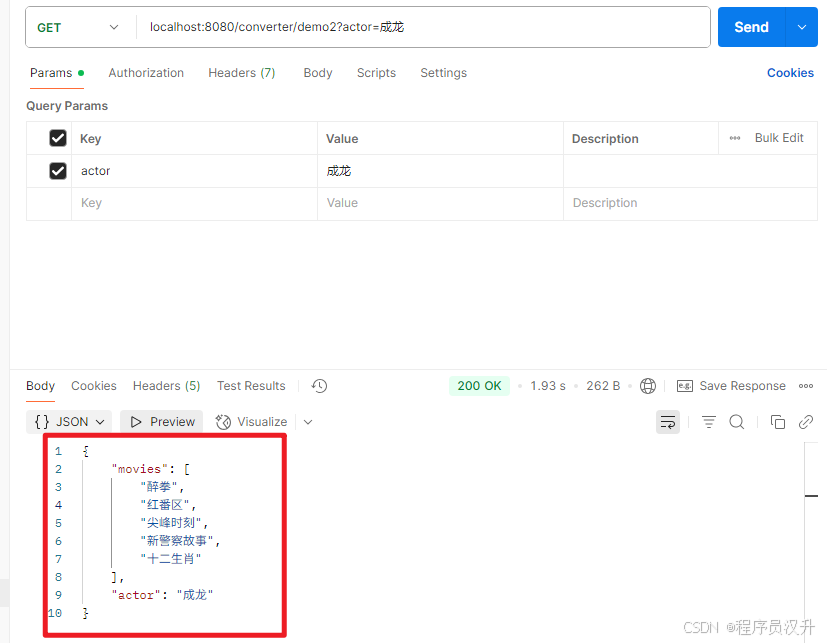
Task: Click the Preview button
Action: (161, 422)
